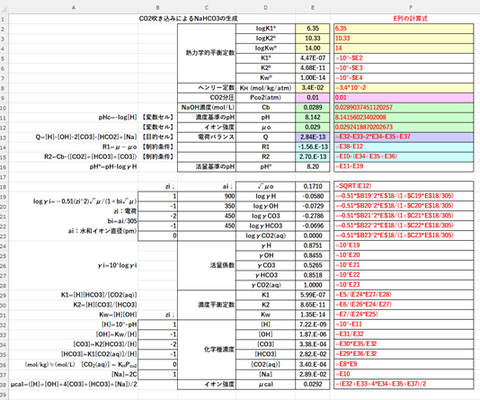Screen dimensions: 480x400
Task: Select column F header
Action: coord(411,7)
